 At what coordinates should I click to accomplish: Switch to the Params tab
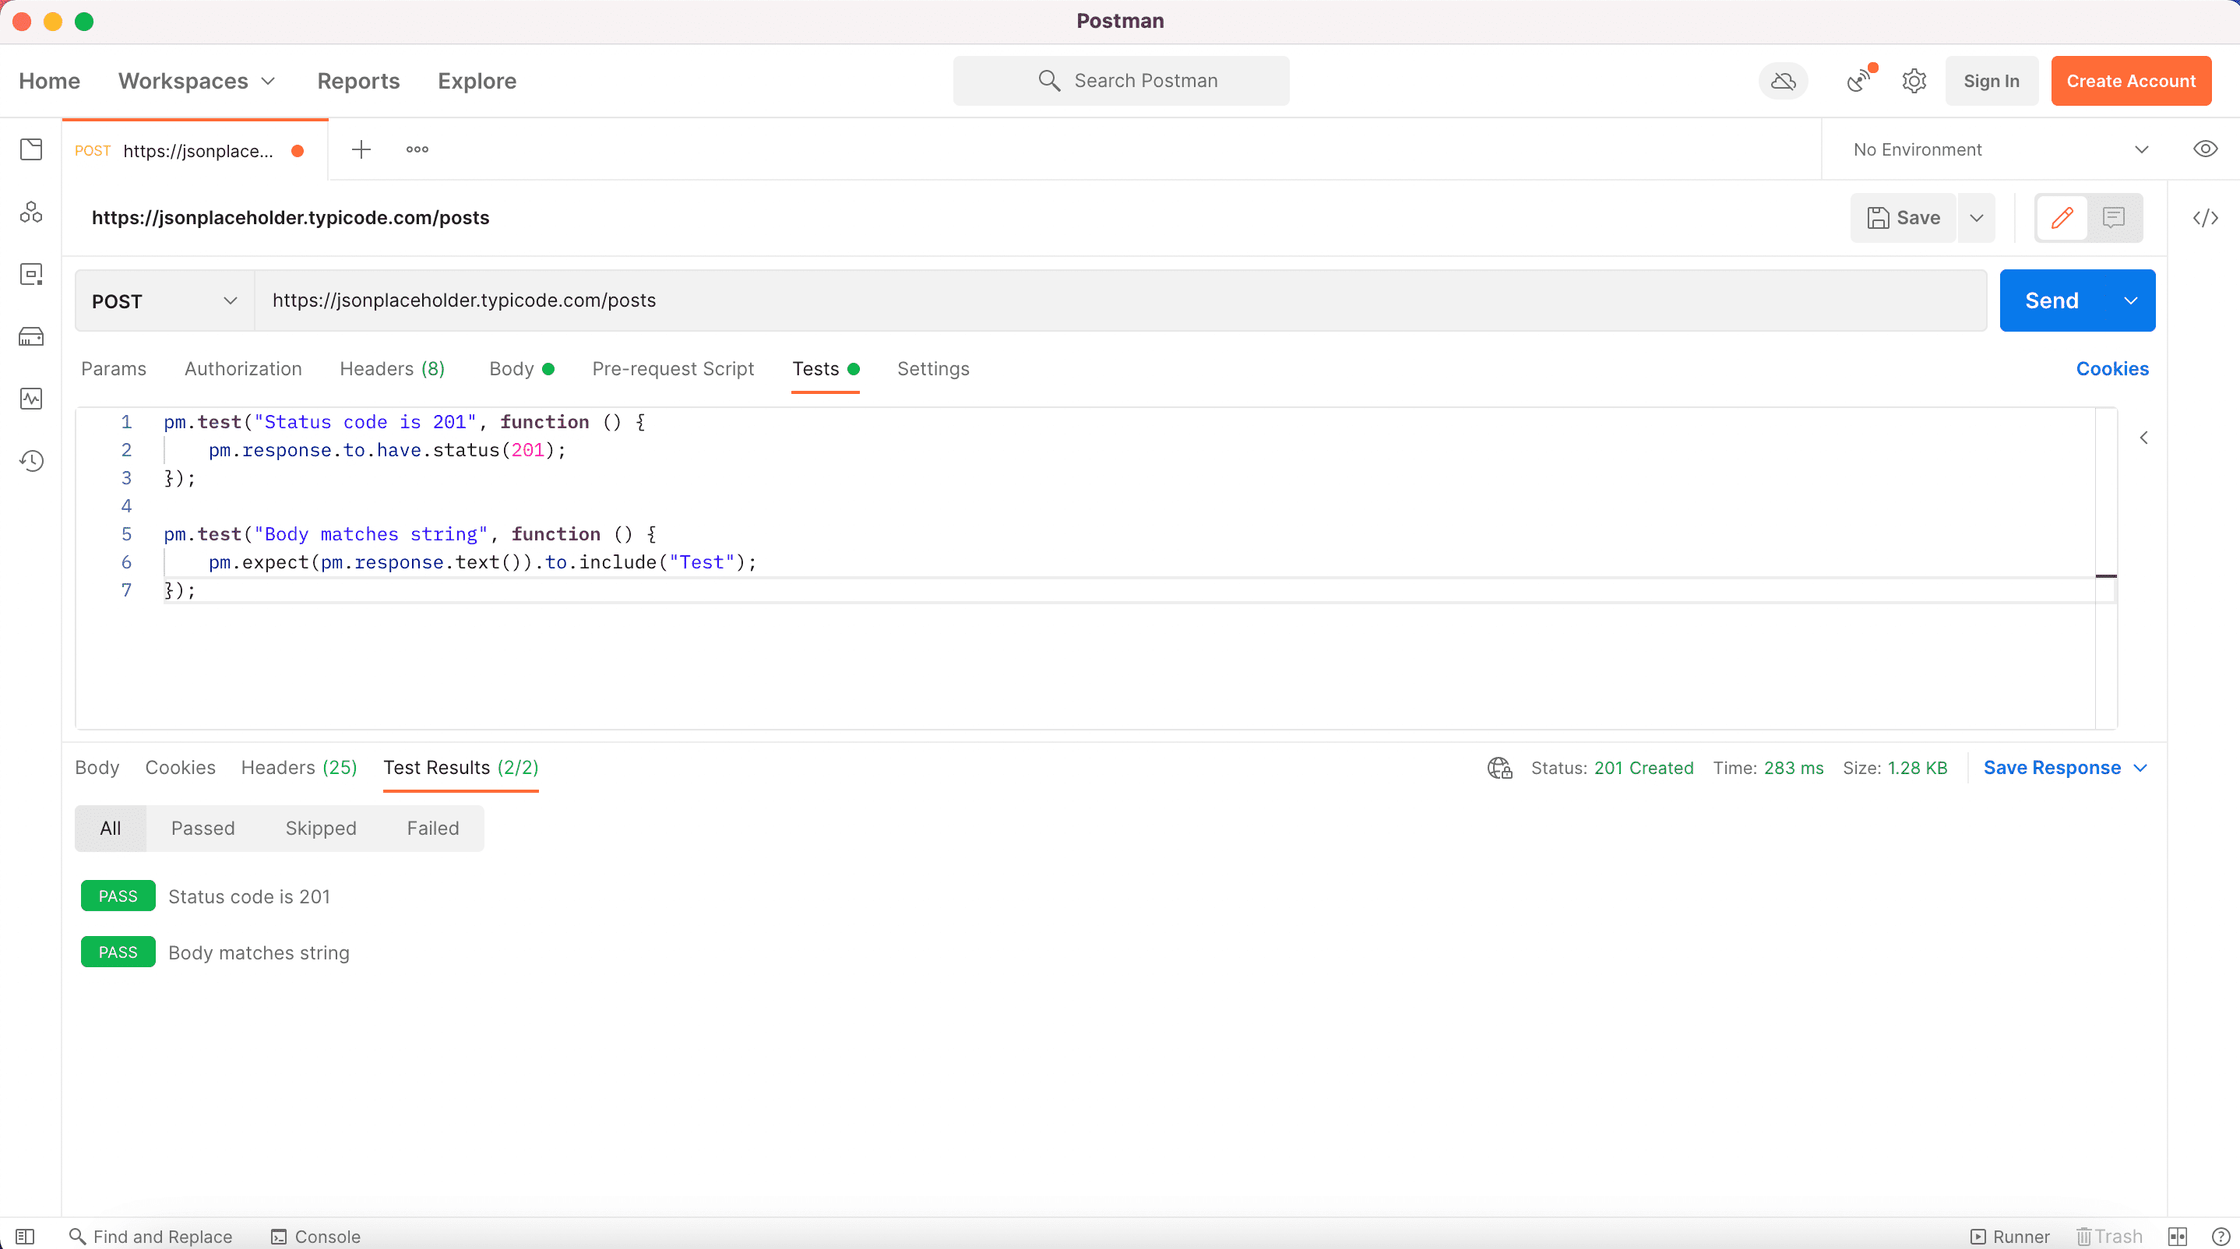coord(113,369)
